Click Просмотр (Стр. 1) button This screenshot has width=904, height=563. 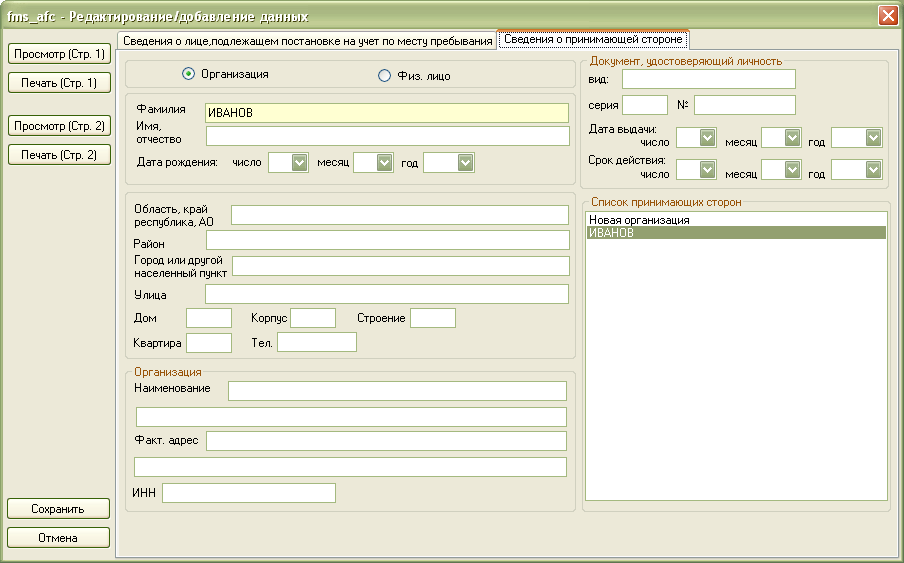tap(59, 54)
